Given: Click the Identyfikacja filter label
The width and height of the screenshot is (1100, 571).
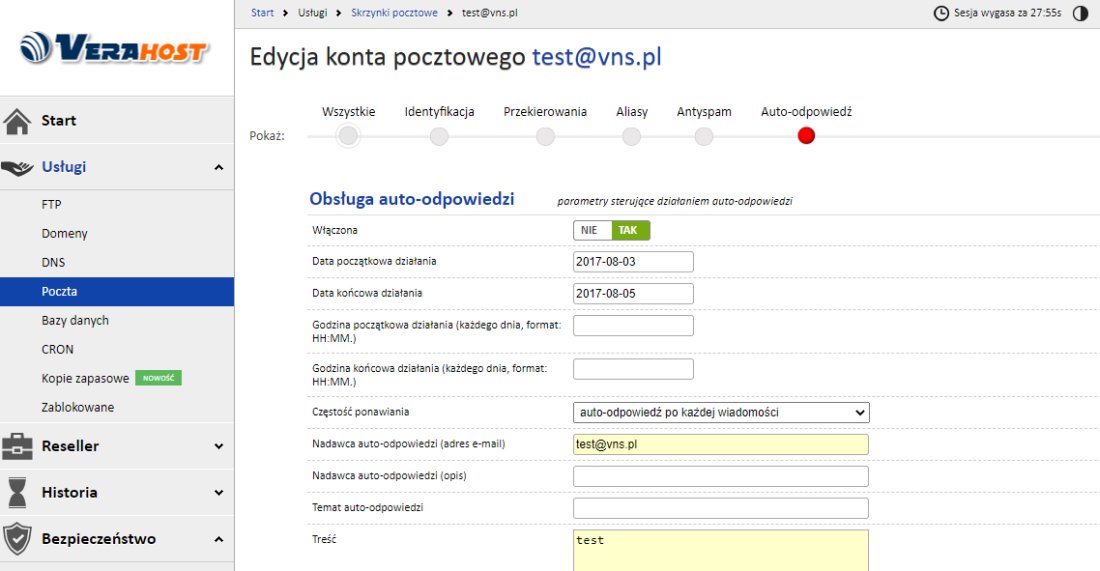Looking at the screenshot, I should pyautogui.click(x=439, y=112).
